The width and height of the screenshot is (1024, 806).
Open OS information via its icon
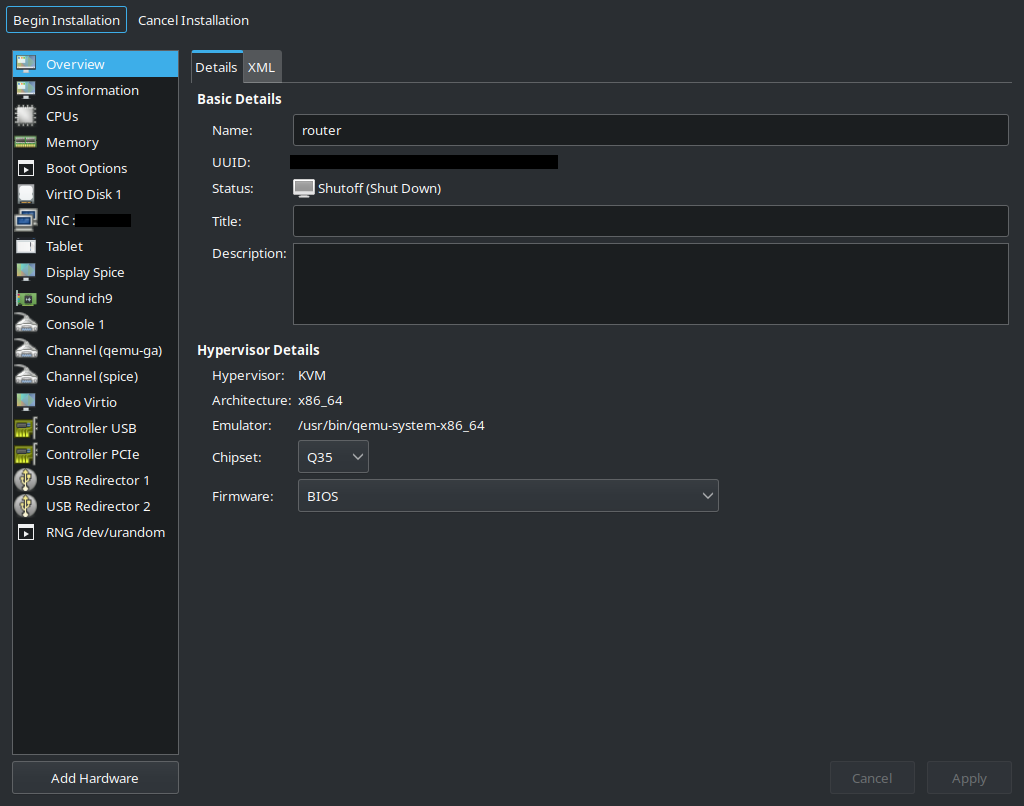tap(26, 90)
